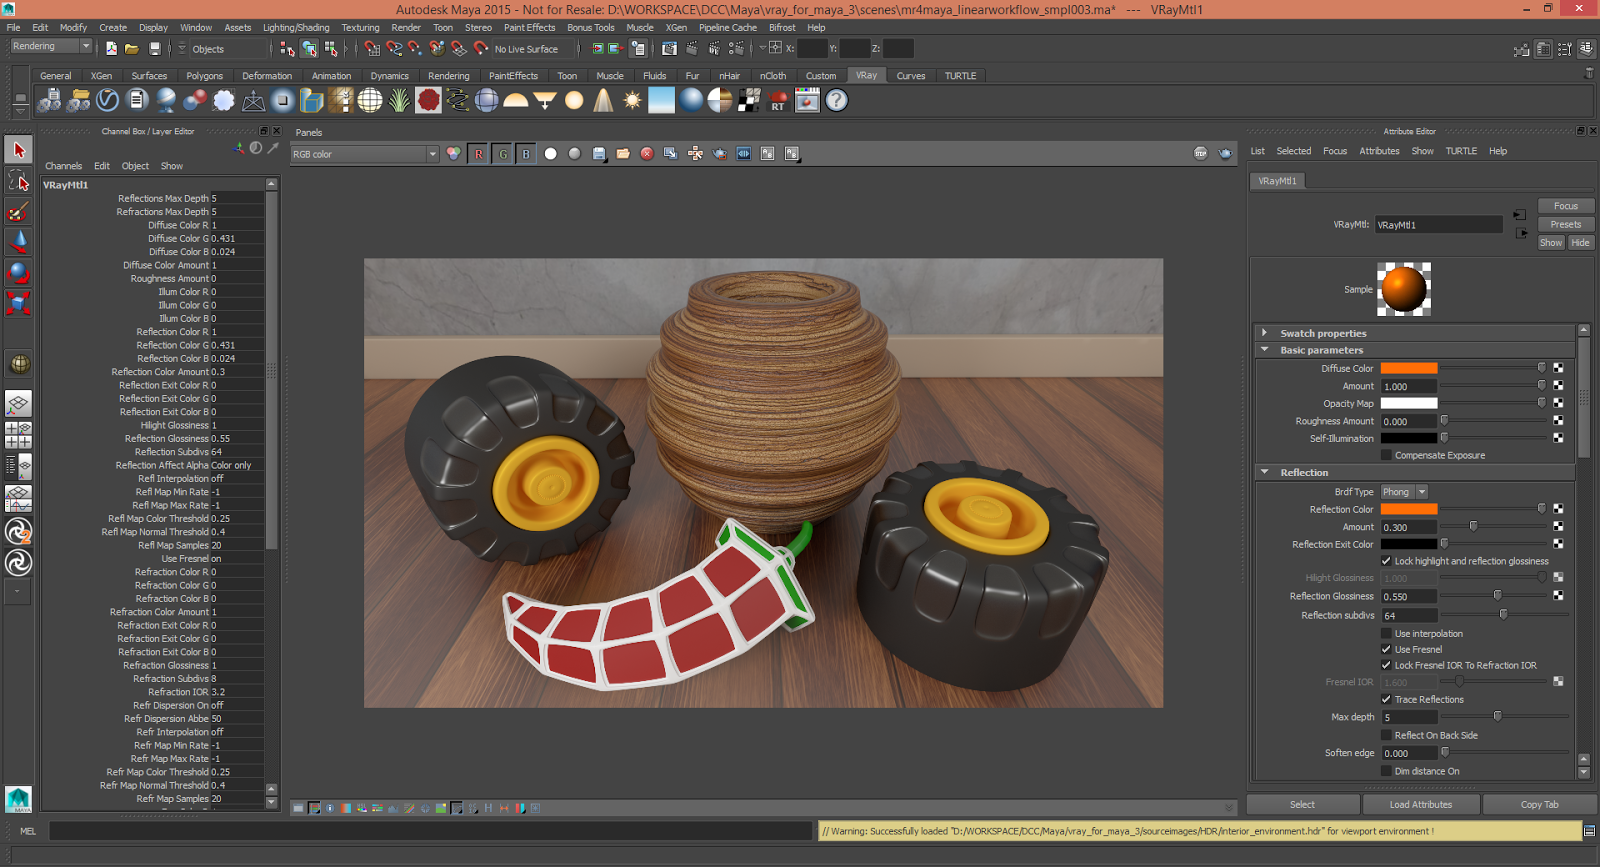Select the Paint Selection tool in toolbox
This screenshot has width=1600, height=867.
[18, 211]
